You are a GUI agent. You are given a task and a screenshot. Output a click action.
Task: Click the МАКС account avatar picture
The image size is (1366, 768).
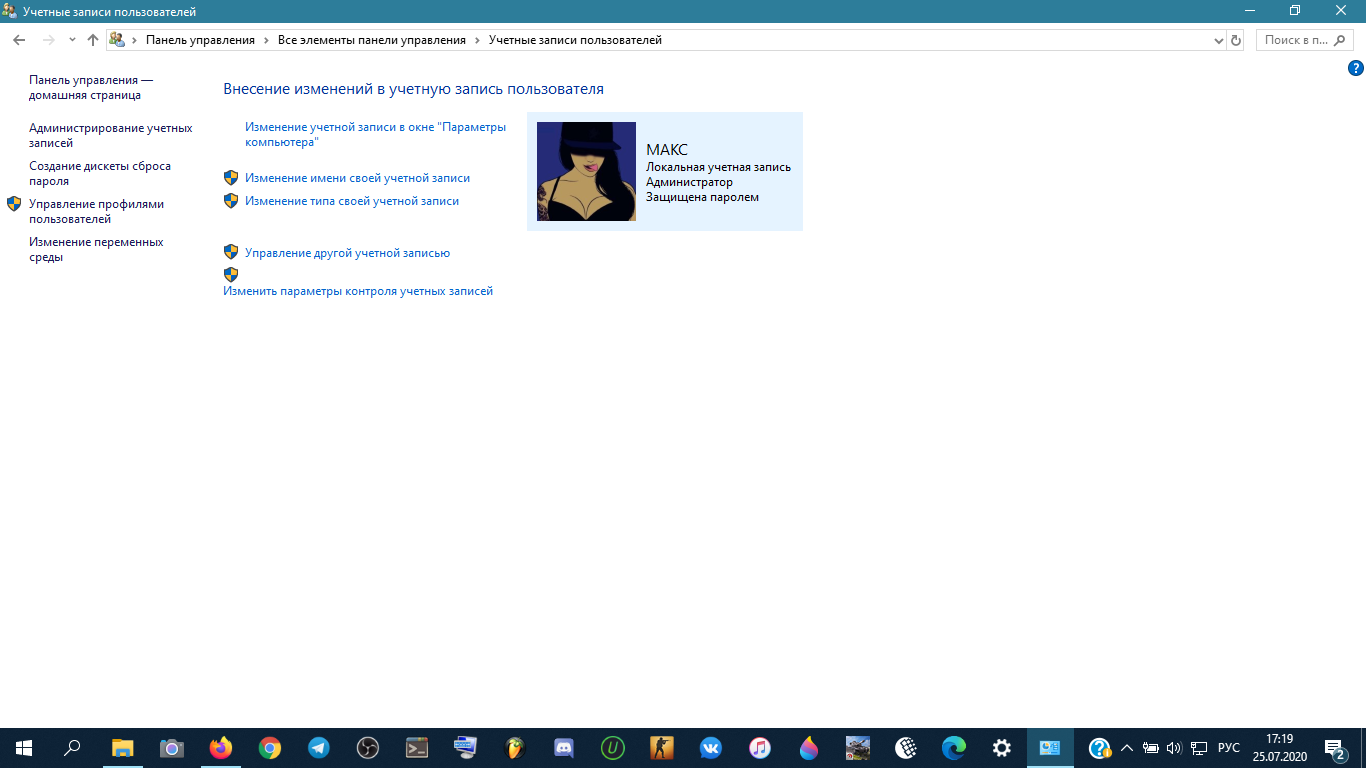click(586, 171)
